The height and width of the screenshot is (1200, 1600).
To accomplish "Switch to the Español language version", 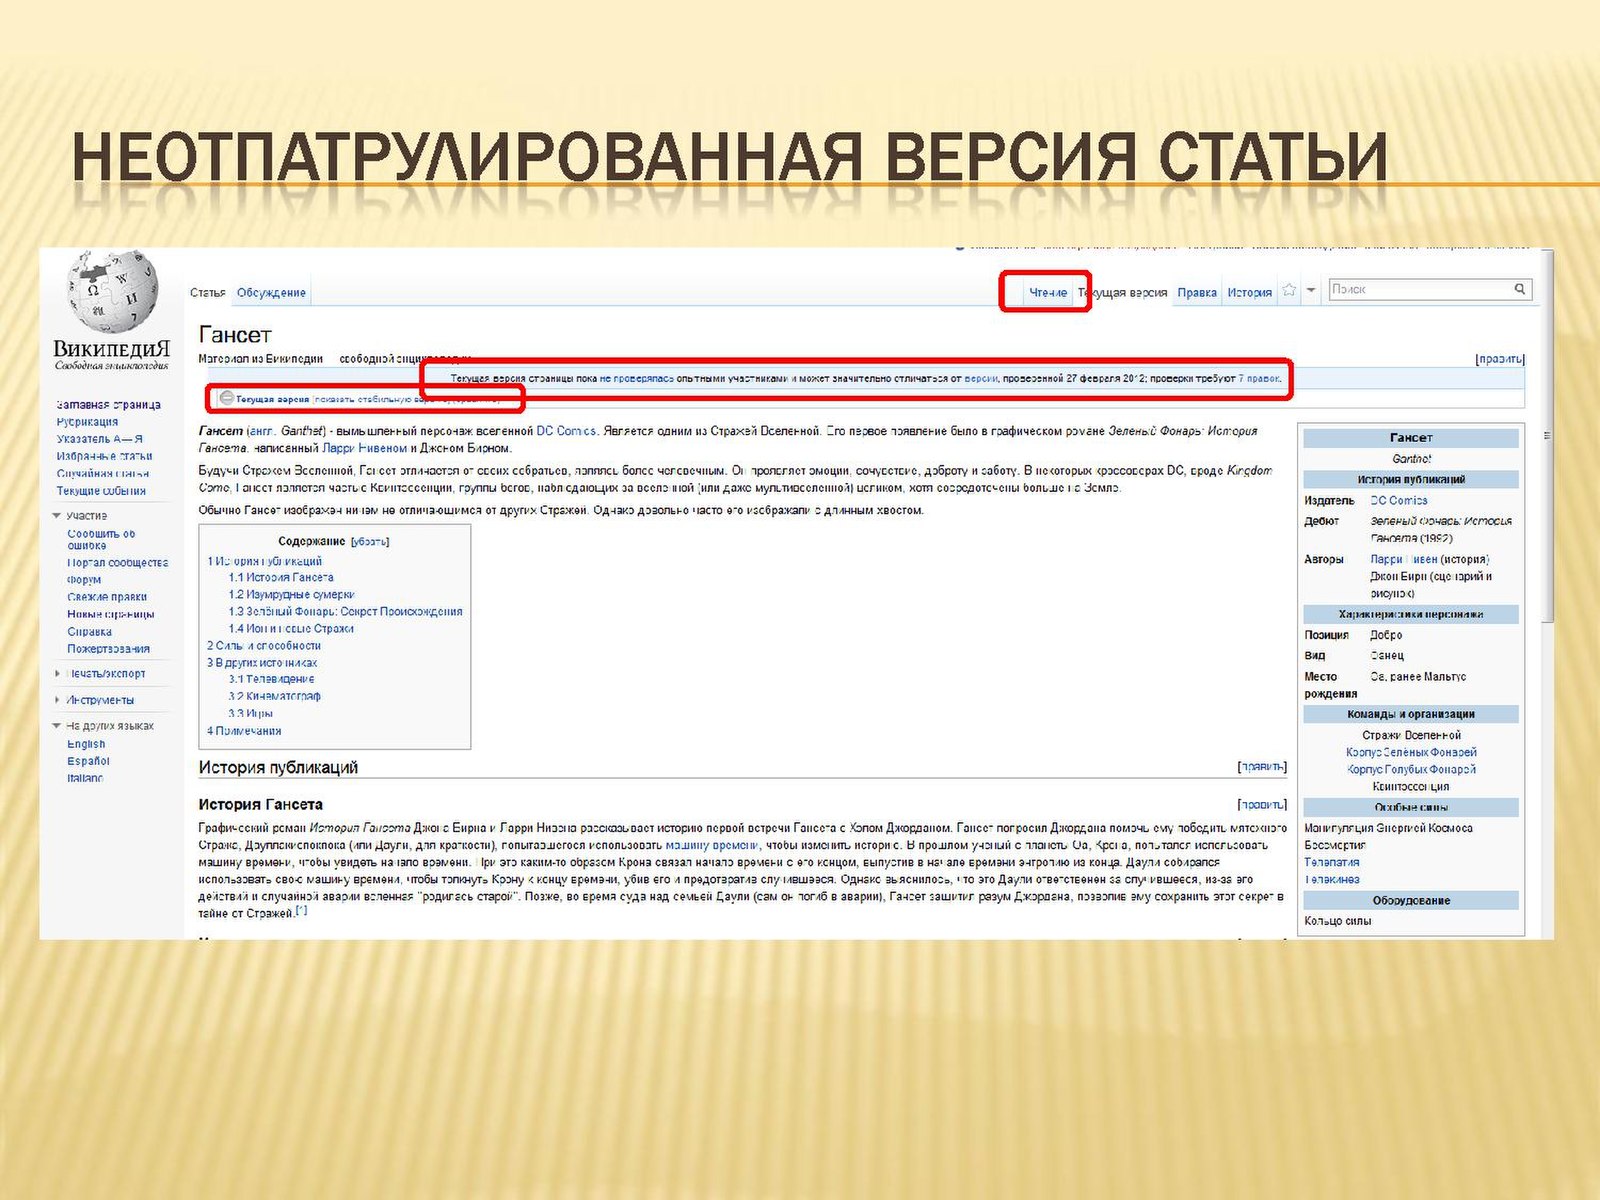I will [x=88, y=761].
